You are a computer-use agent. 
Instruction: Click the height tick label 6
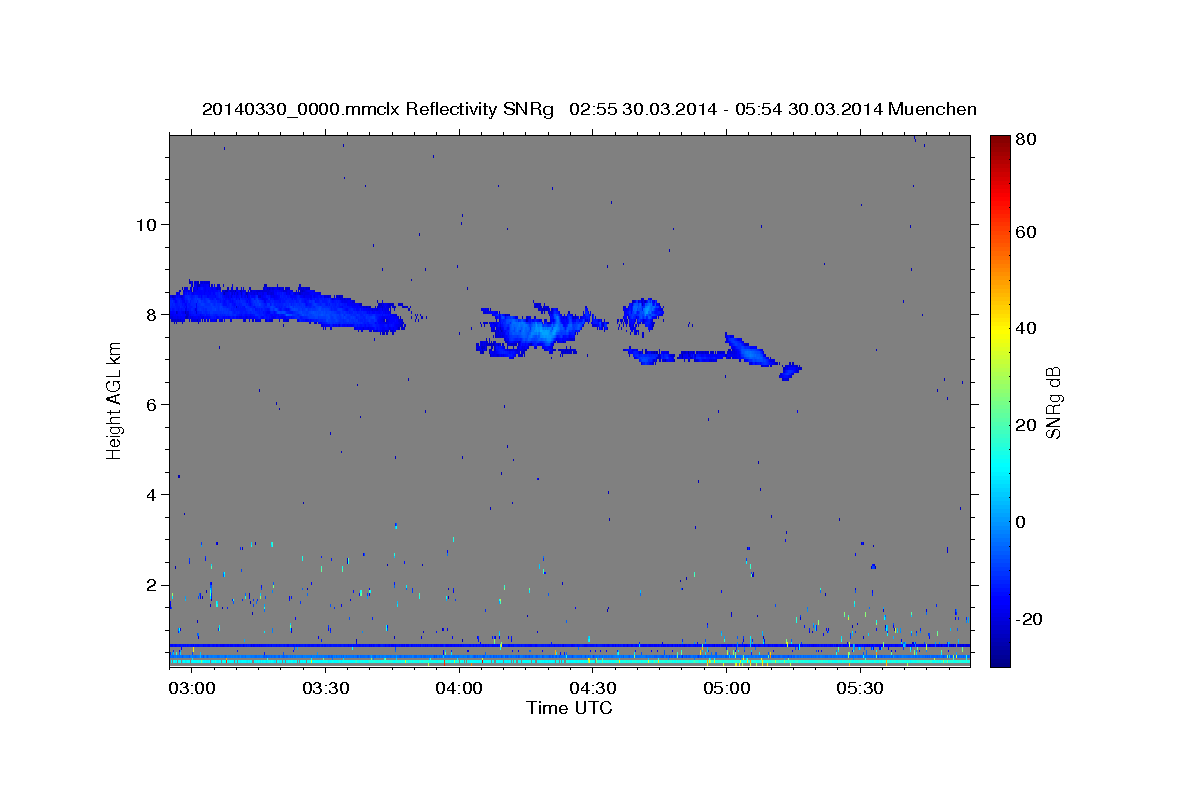point(150,404)
